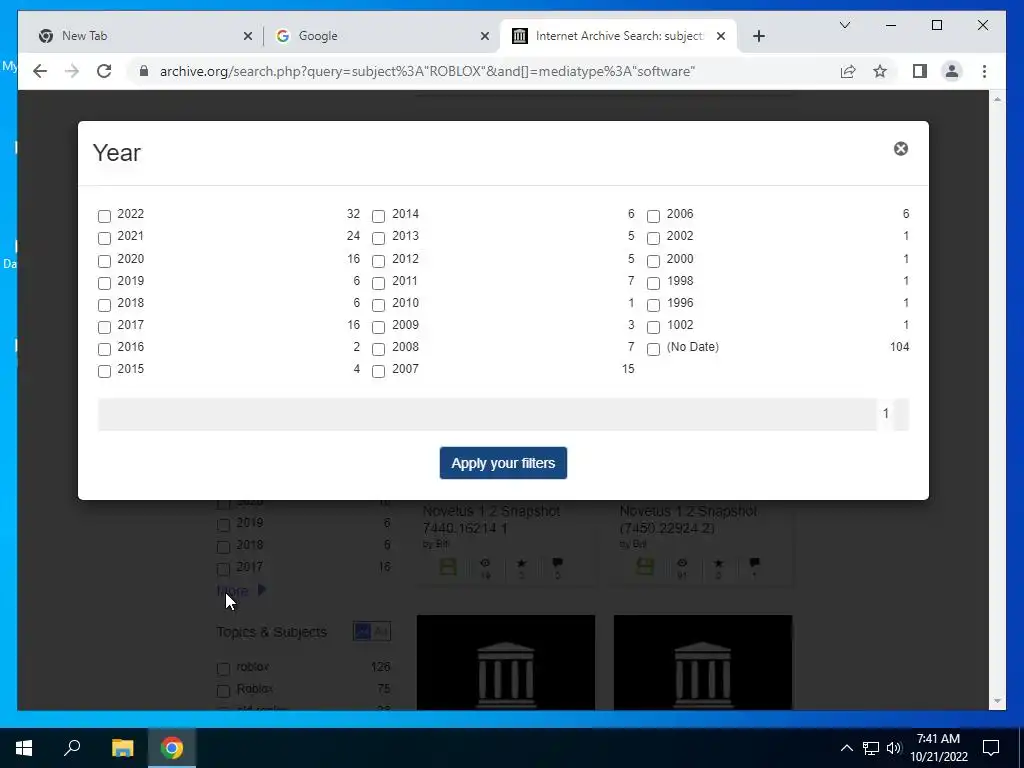The image size is (1024, 768).
Task: Close the Year filter dialog
Action: (901, 149)
